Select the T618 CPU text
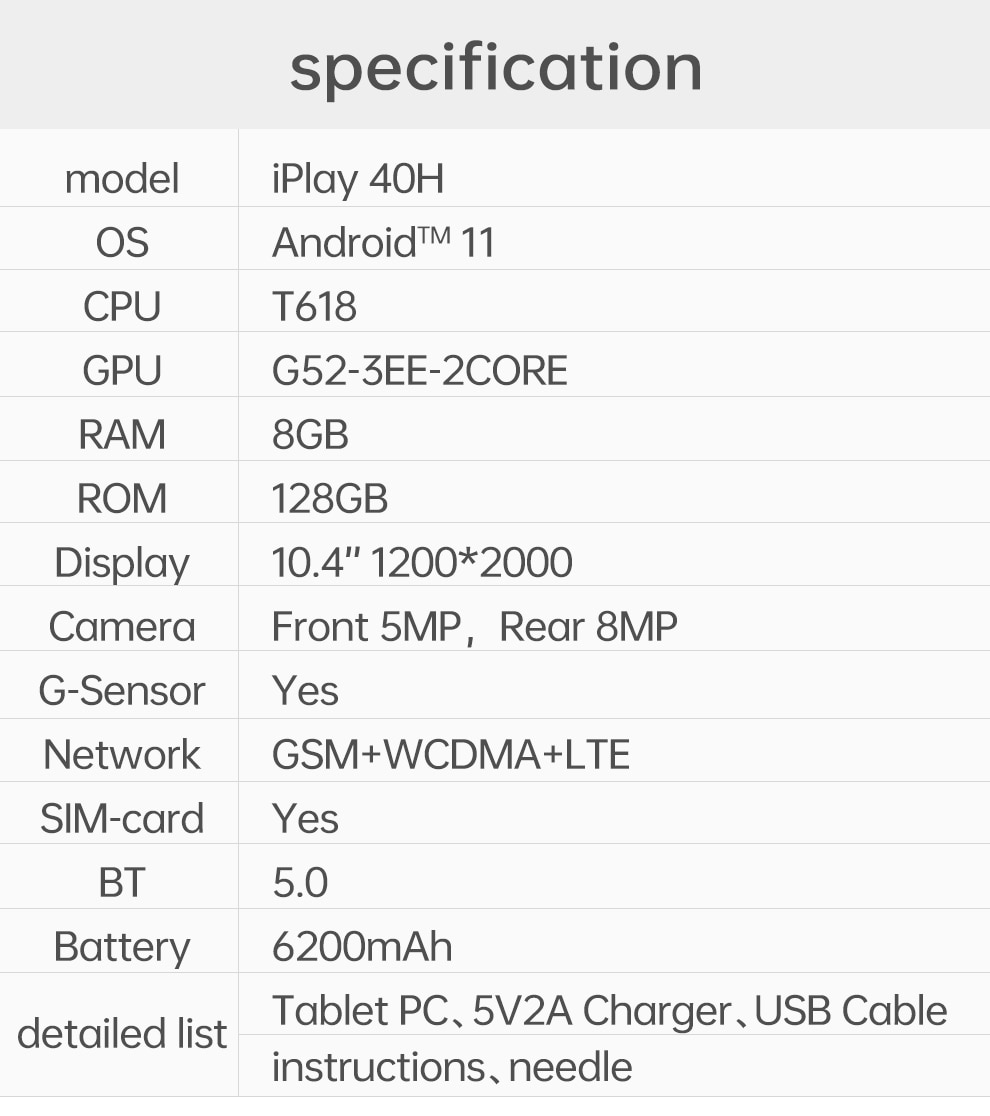Viewport: 990px width, 1116px height. point(314,307)
